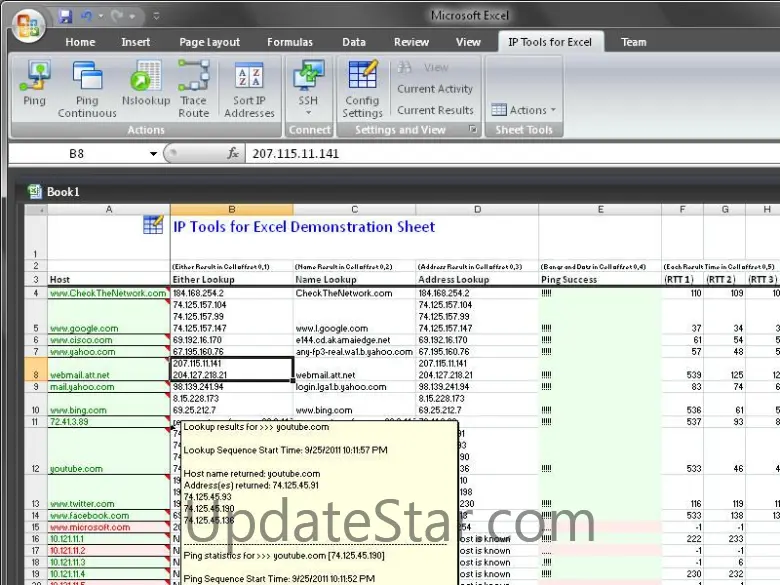This screenshot has width=780, height=585.
Task: Show Current Results
Action: point(435,110)
